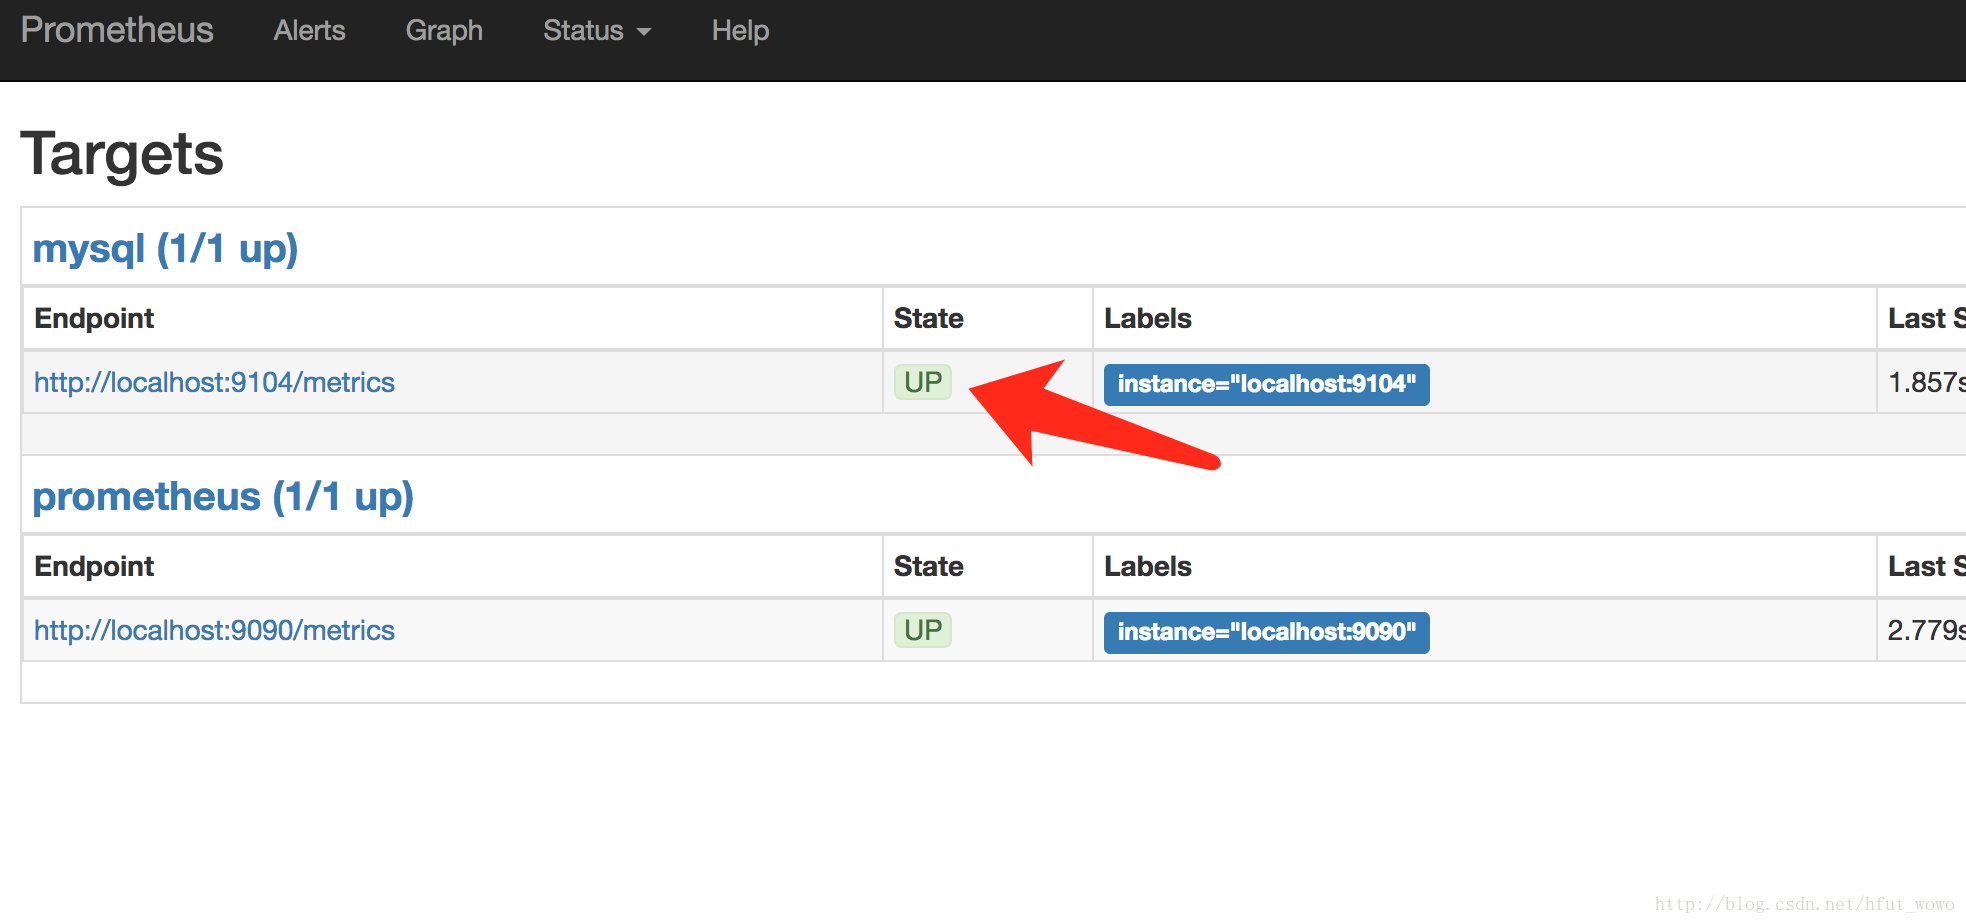This screenshot has width=1966, height=924.
Task: Click the State column header in mysql table
Action: 928,318
